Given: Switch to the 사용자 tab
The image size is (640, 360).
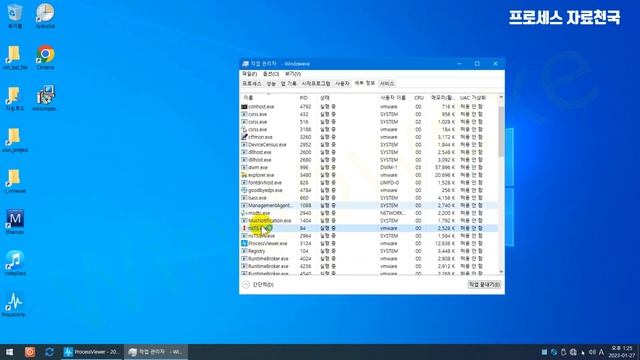Looking at the screenshot, I should [x=342, y=83].
